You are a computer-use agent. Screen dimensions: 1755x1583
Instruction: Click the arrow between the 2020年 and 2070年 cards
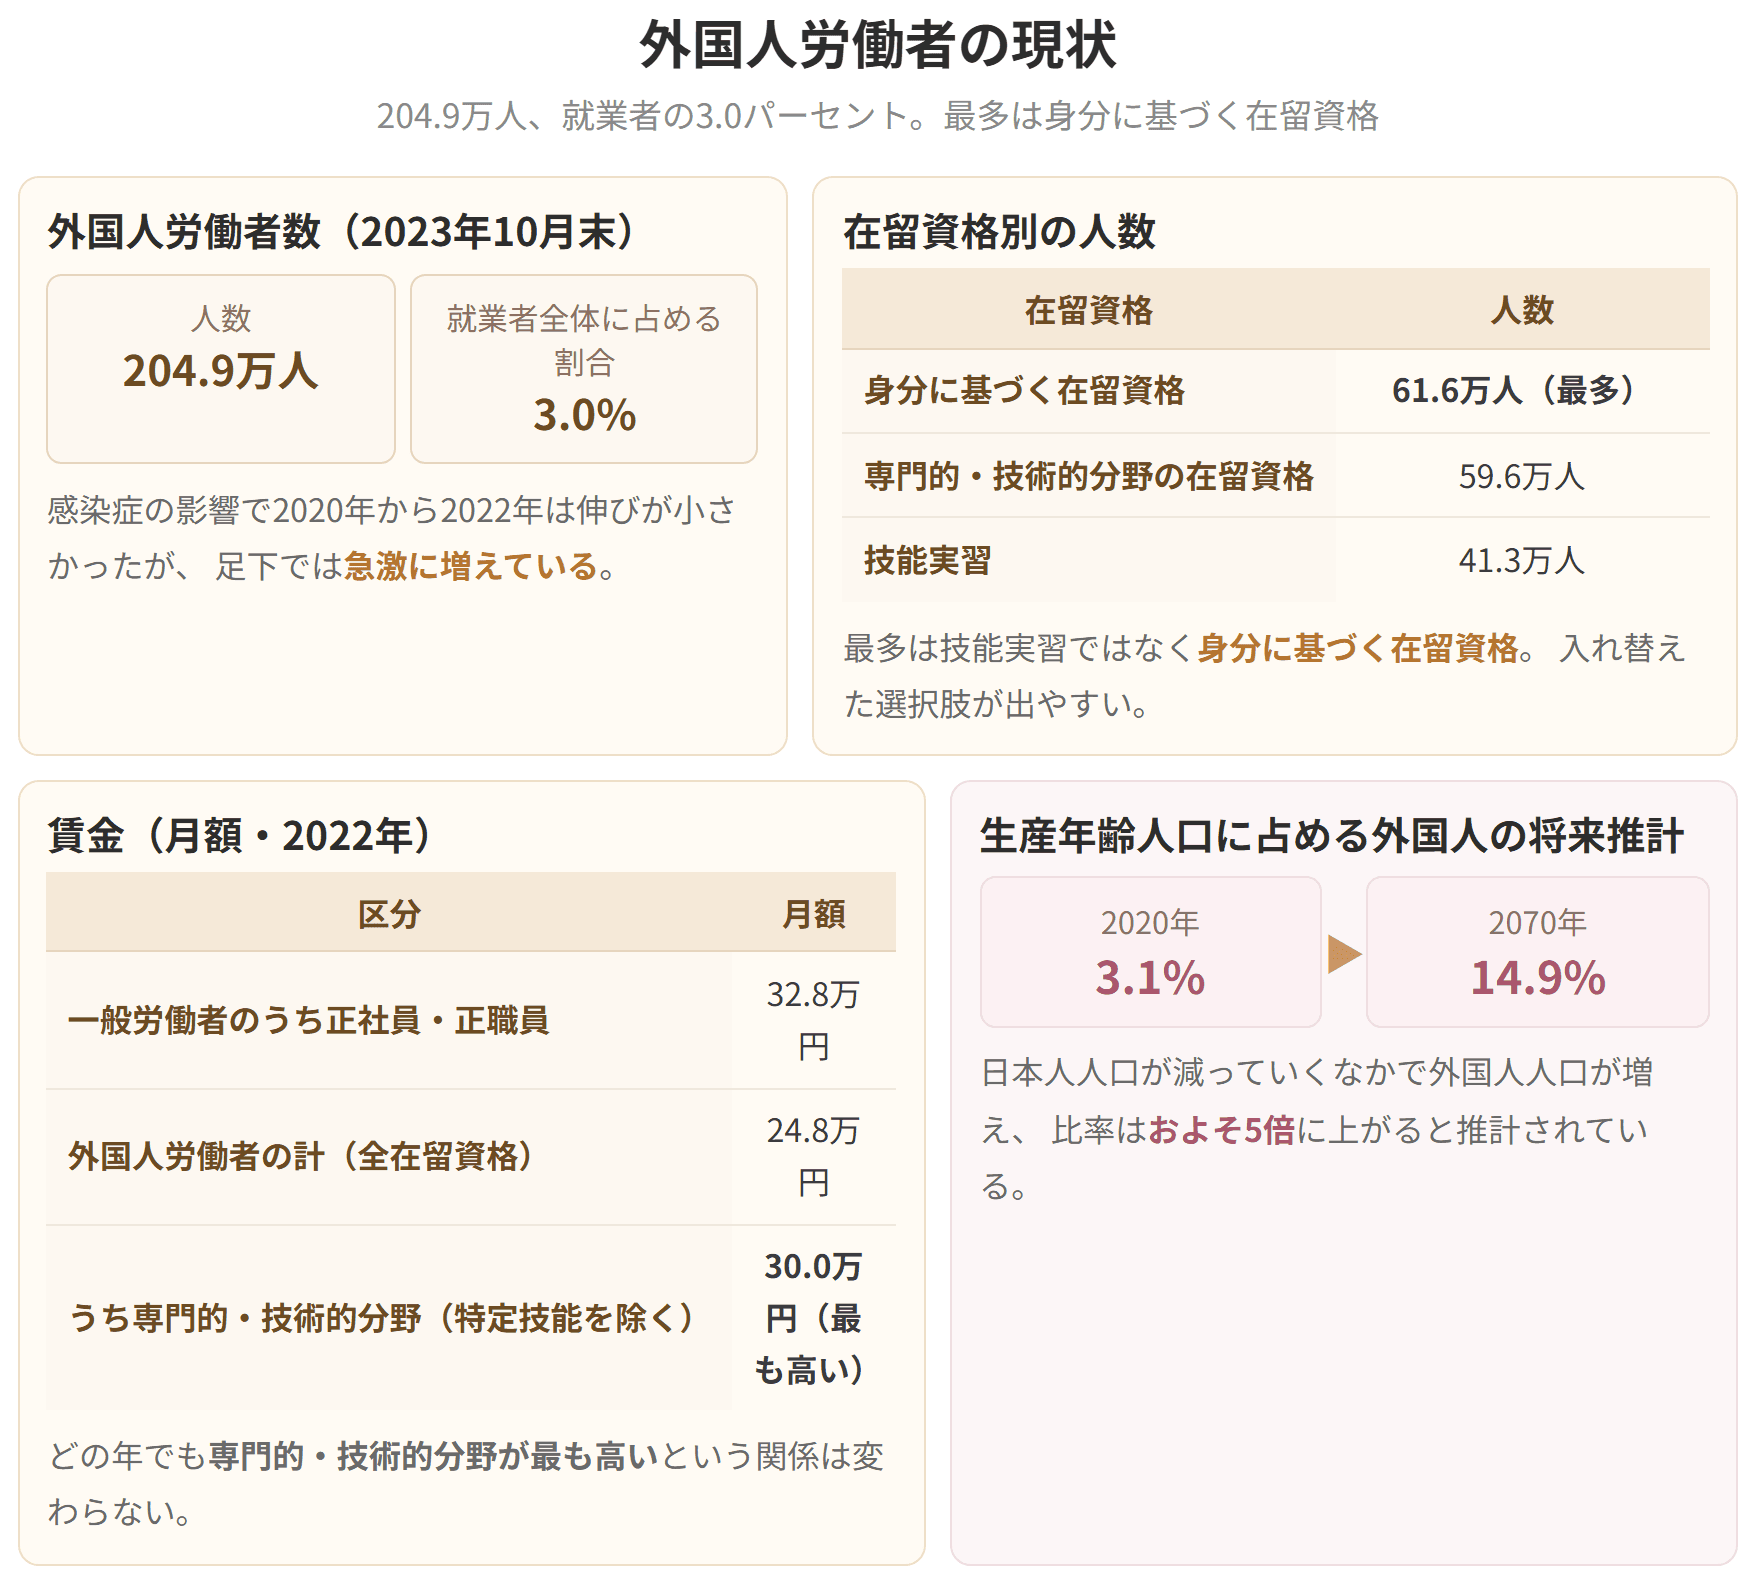coord(1344,953)
